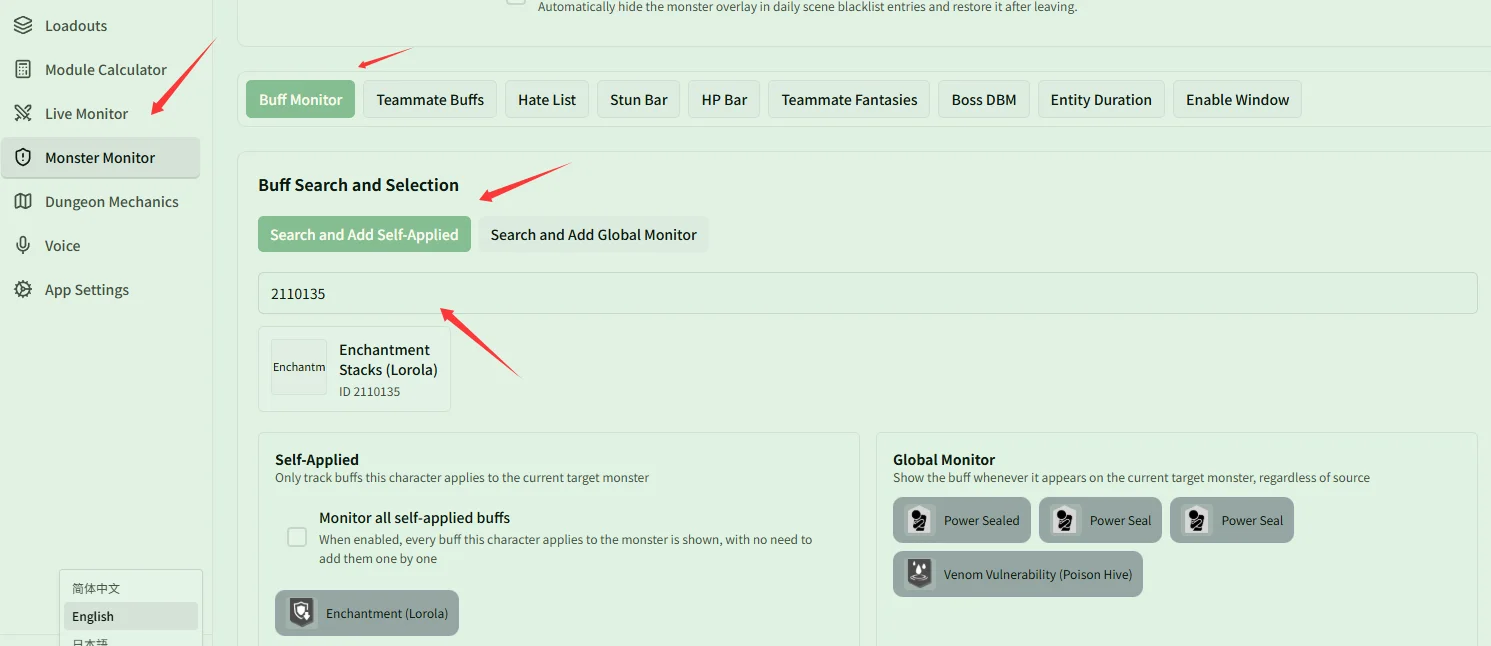Enable Monitor all self-applied buffs checkbox
Image resolution: width=1491 pixels, height=646 pixels.
297,537
